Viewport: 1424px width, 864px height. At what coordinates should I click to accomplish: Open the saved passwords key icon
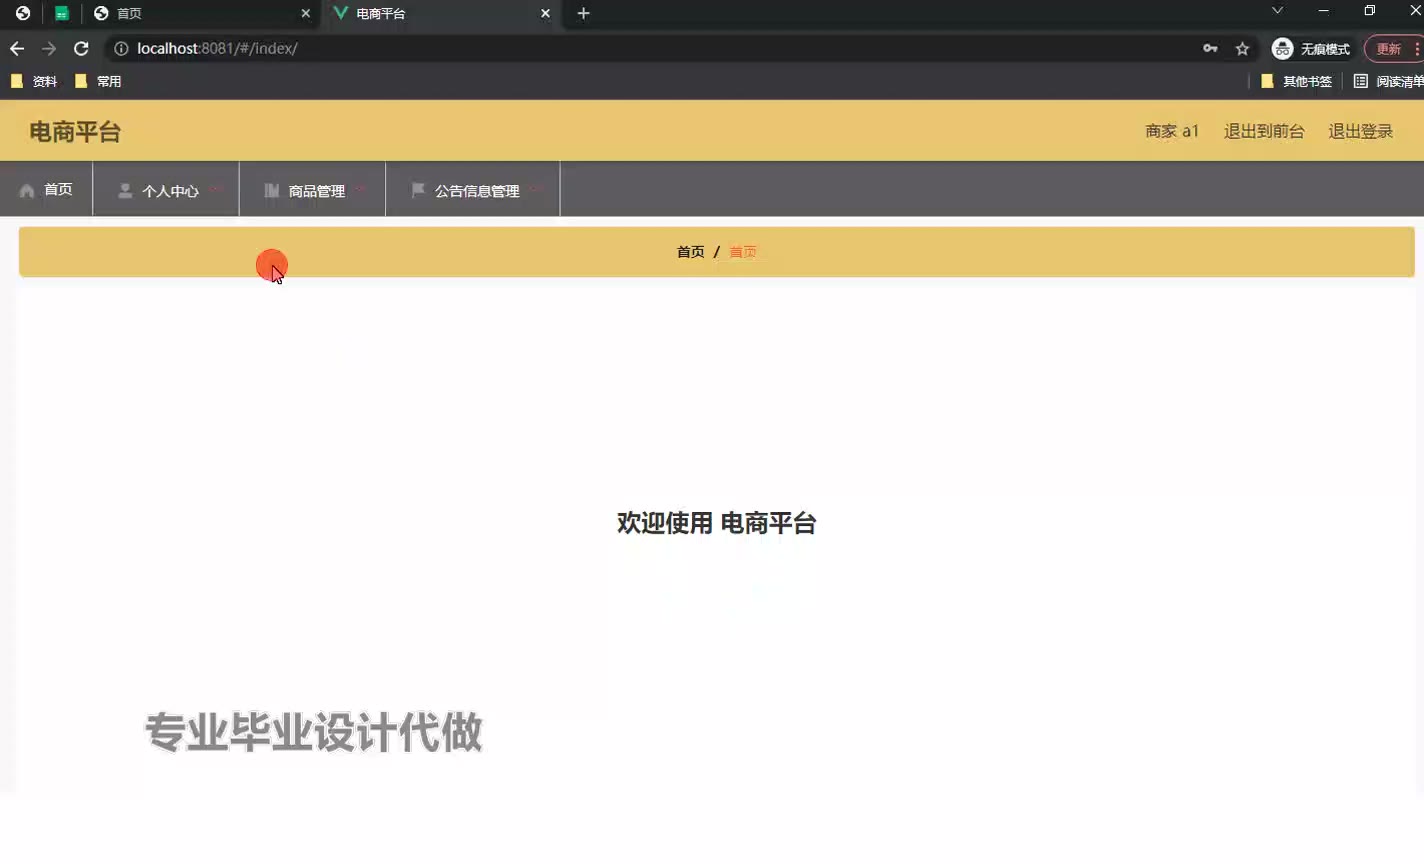click(1210, 48)
